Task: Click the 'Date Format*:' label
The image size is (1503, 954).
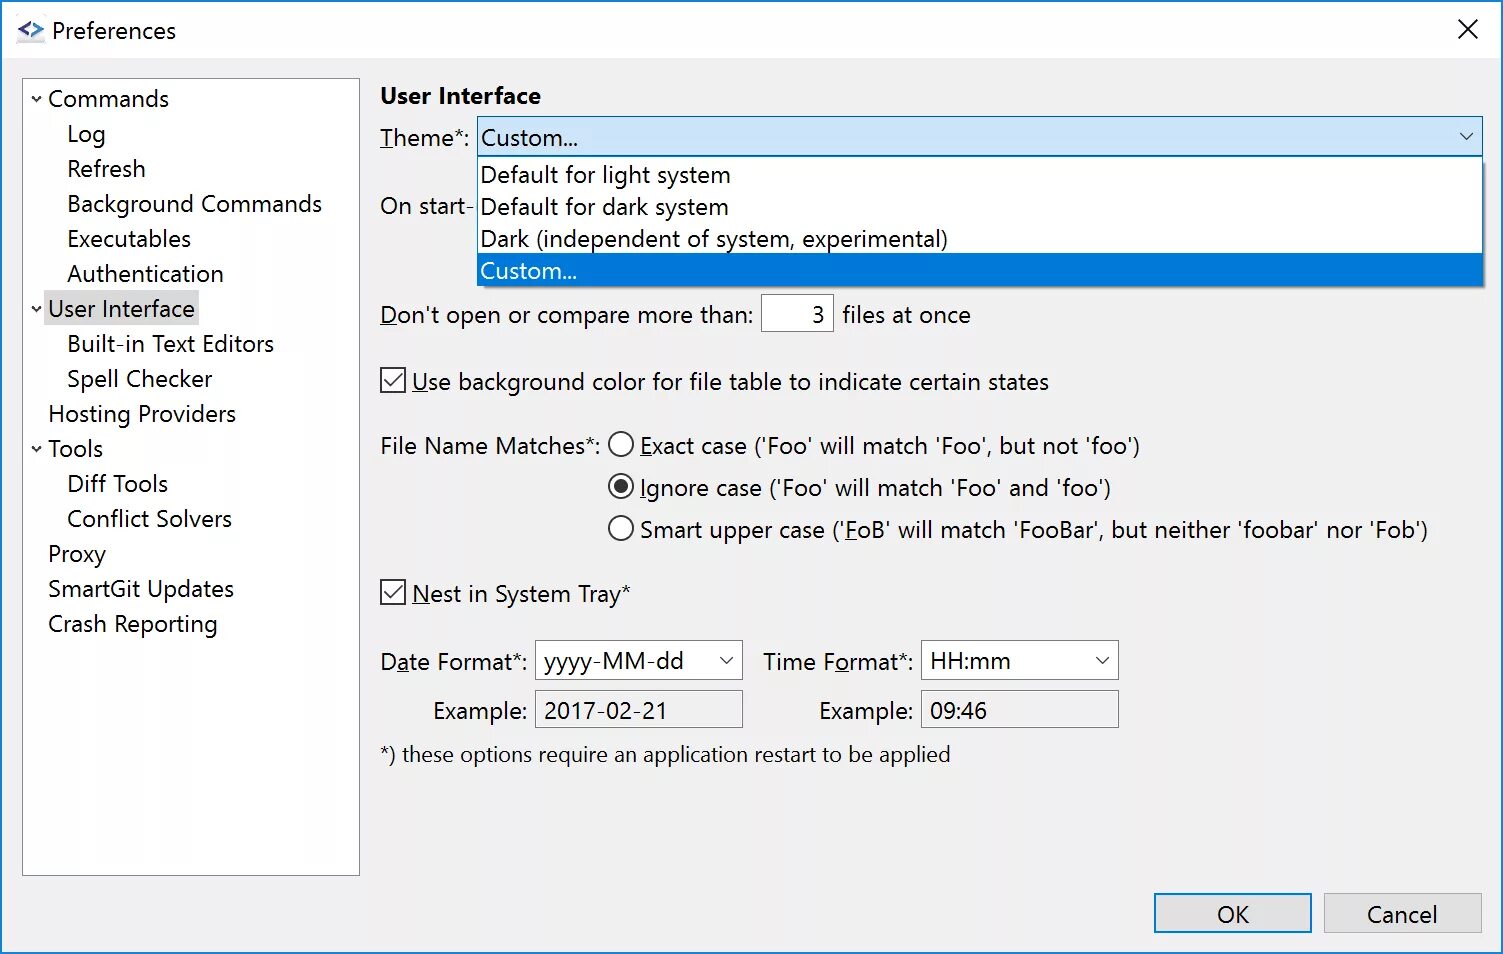Action: coord(453,661)
